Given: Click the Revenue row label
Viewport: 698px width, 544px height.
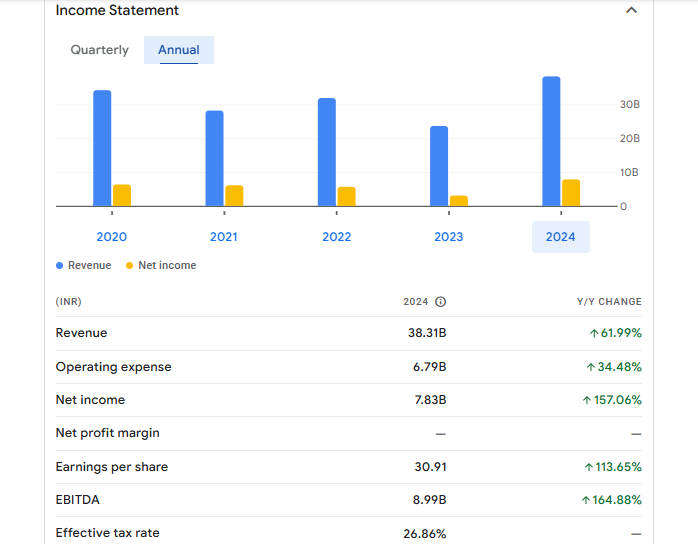Looking at the screenshot, I should (x=82, y=333).
